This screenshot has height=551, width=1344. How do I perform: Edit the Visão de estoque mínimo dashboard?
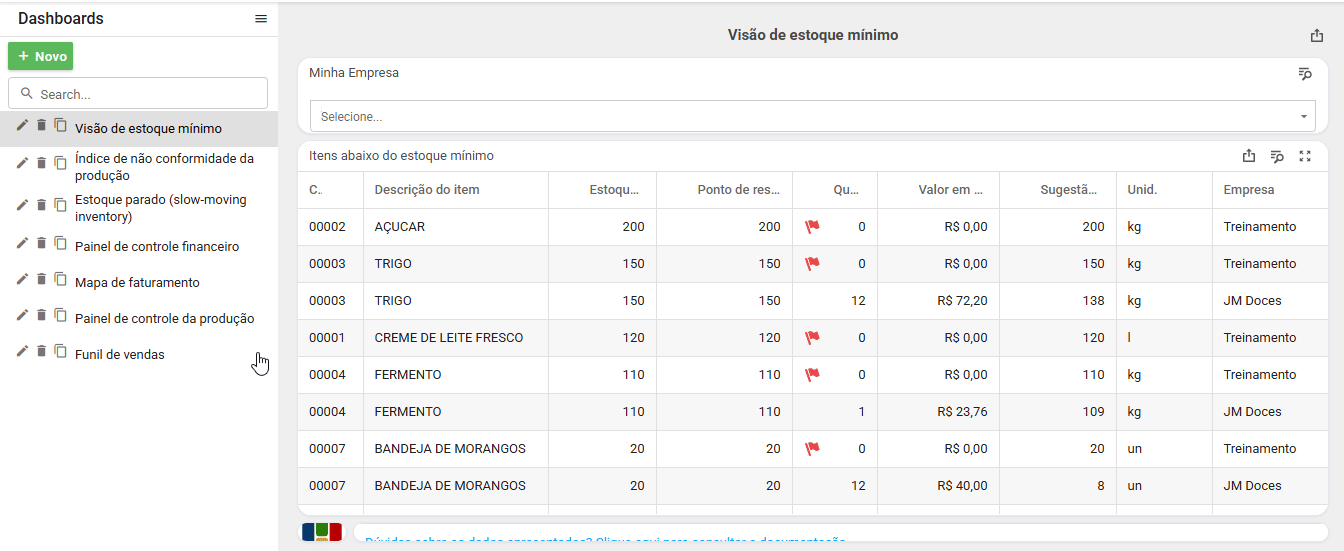(x=22, y=125)
